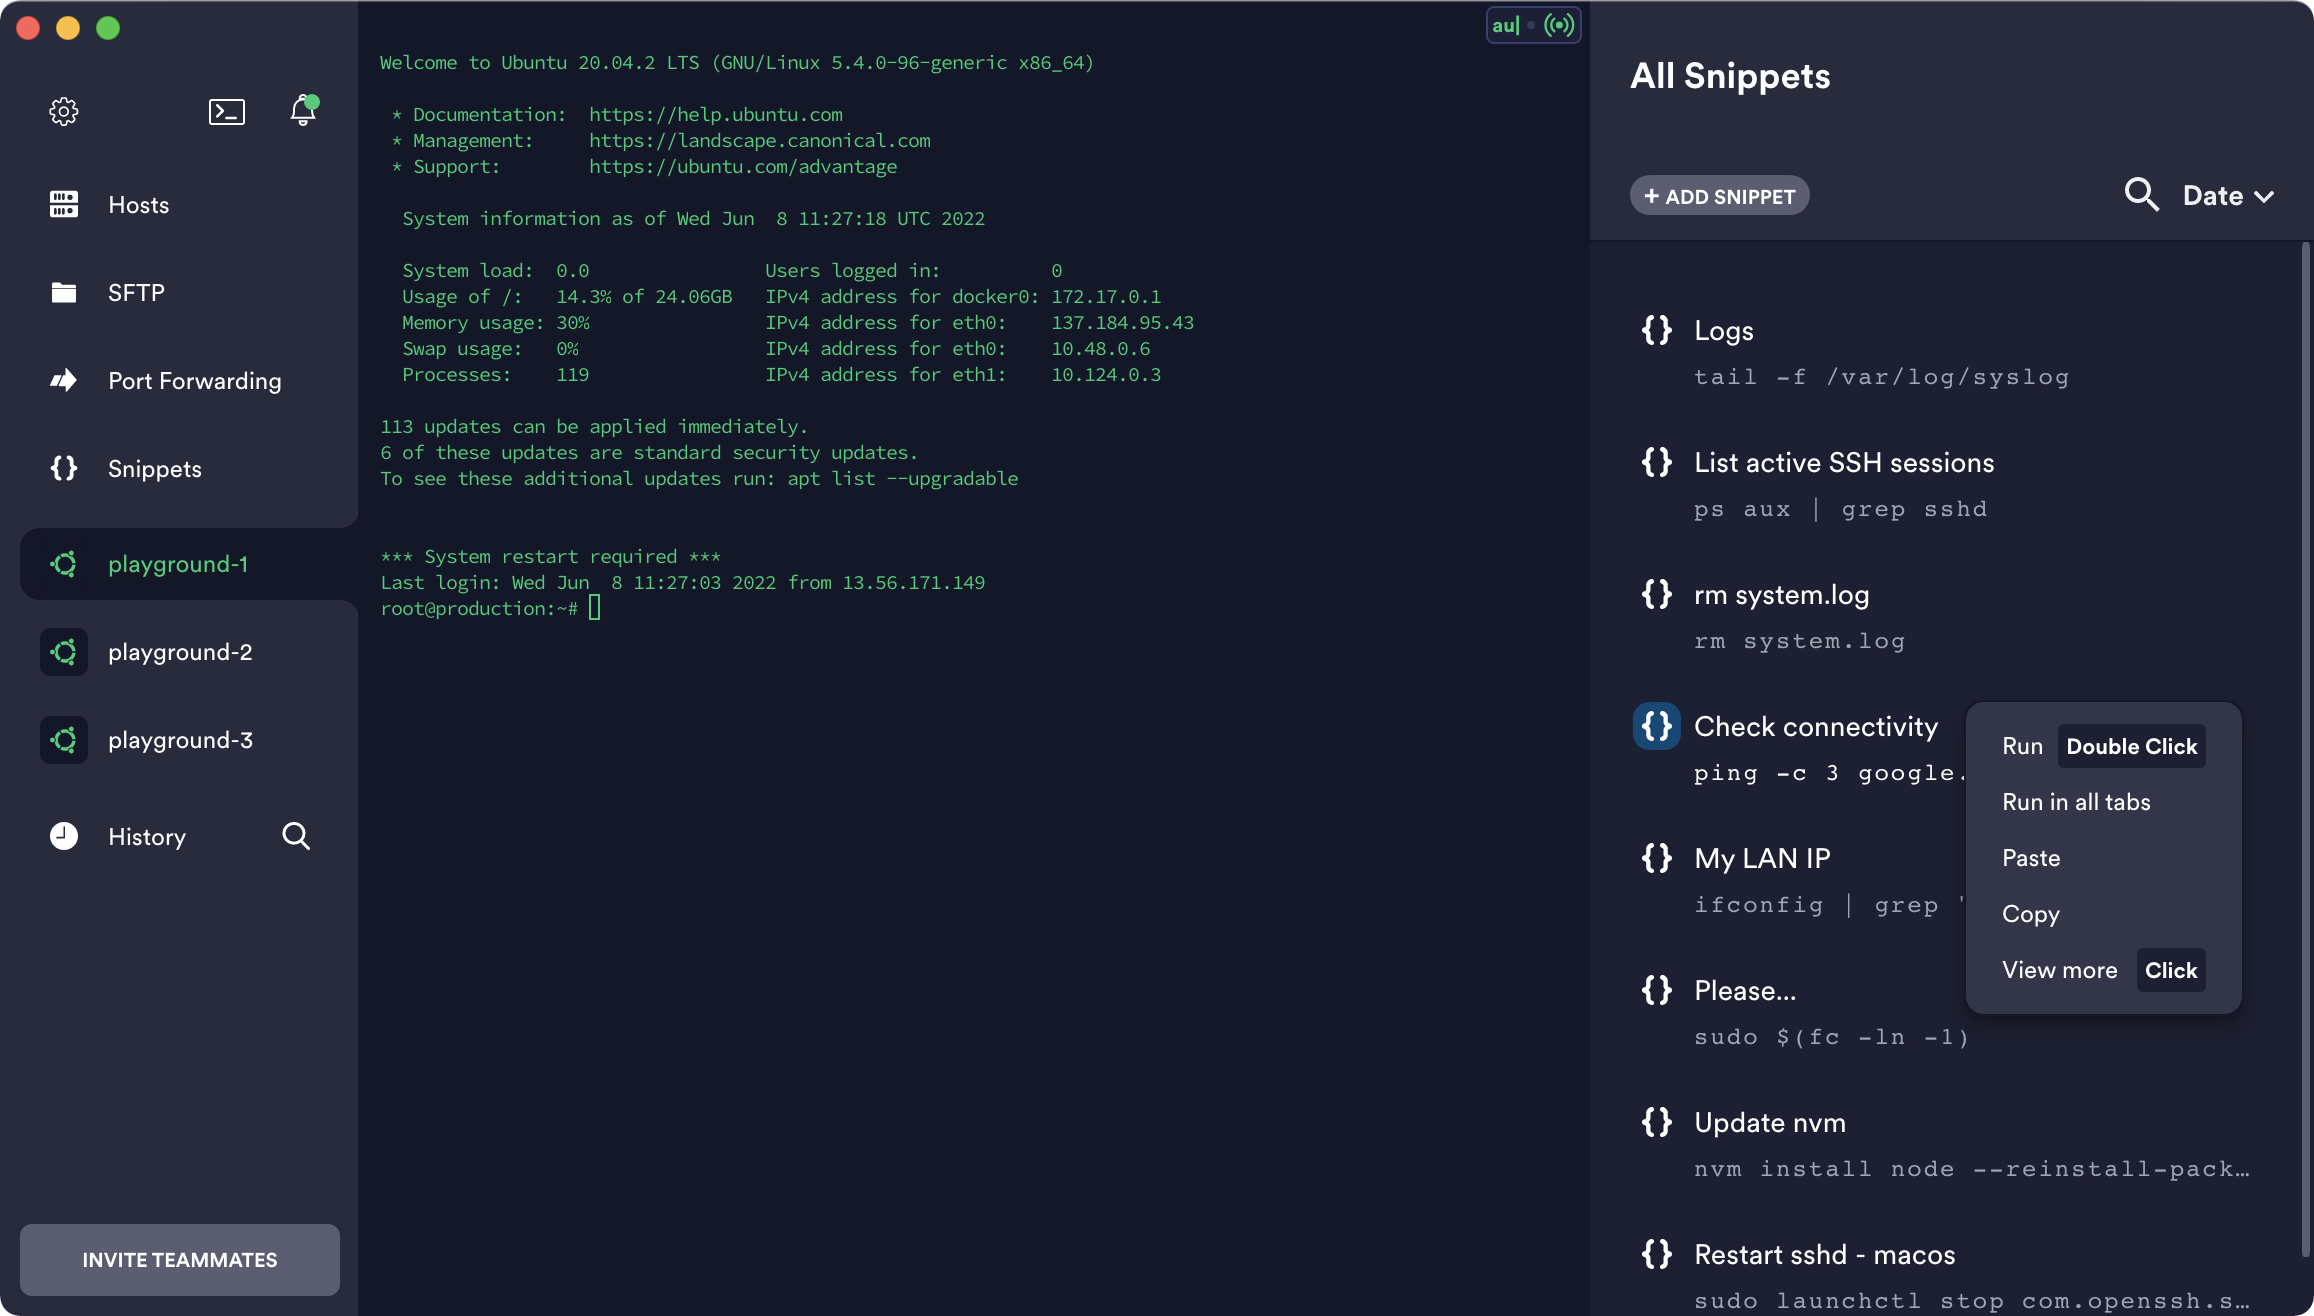Open a new local terminal from the top bar
The height and width of the screenshot is (1316, 2314).
click(x=226, y=111)
